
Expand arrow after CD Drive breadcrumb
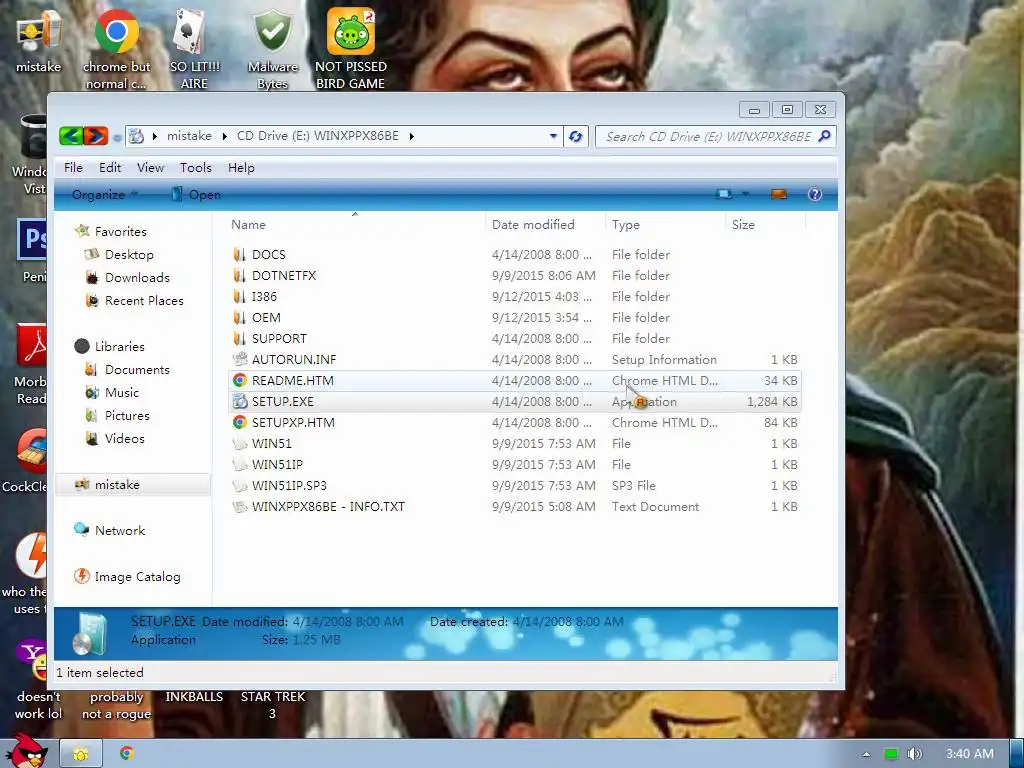[x=411, y=136]
